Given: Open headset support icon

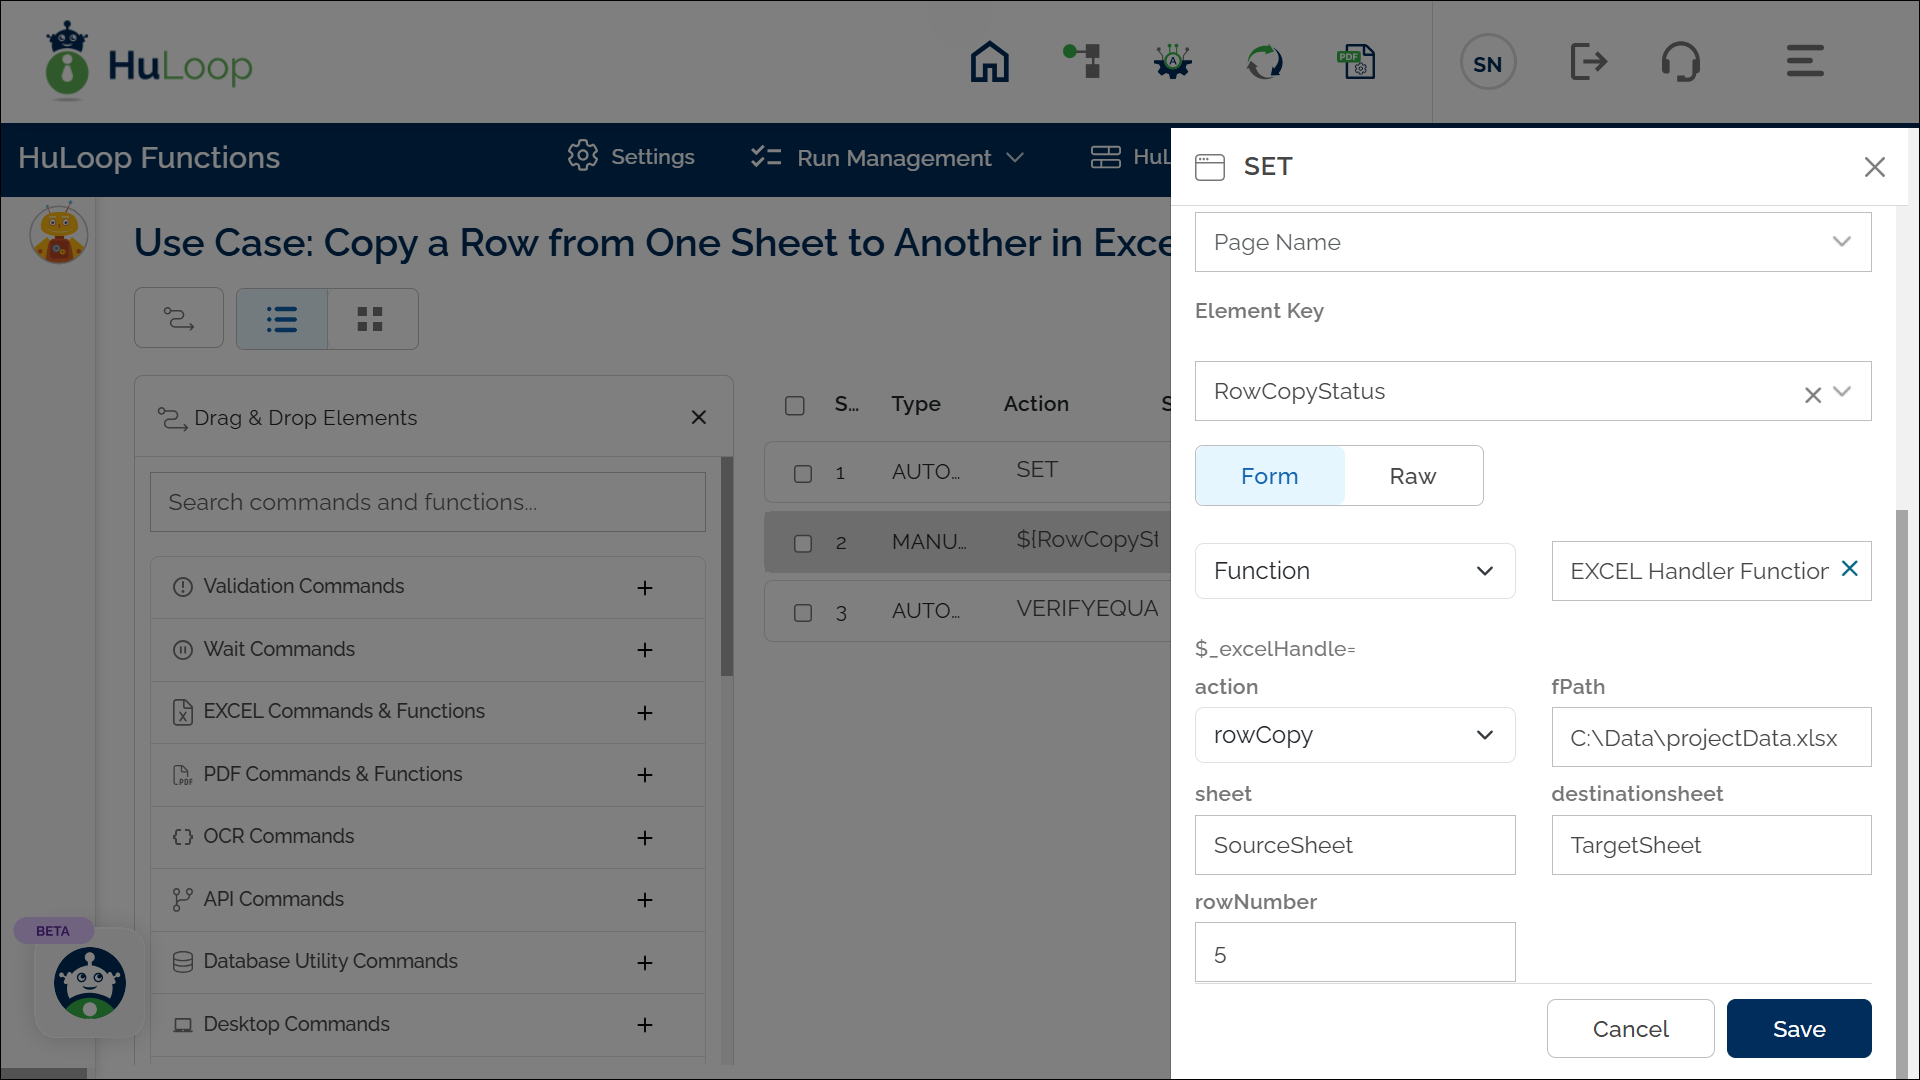Looking at the screenshot, I should coord(1680,62).
